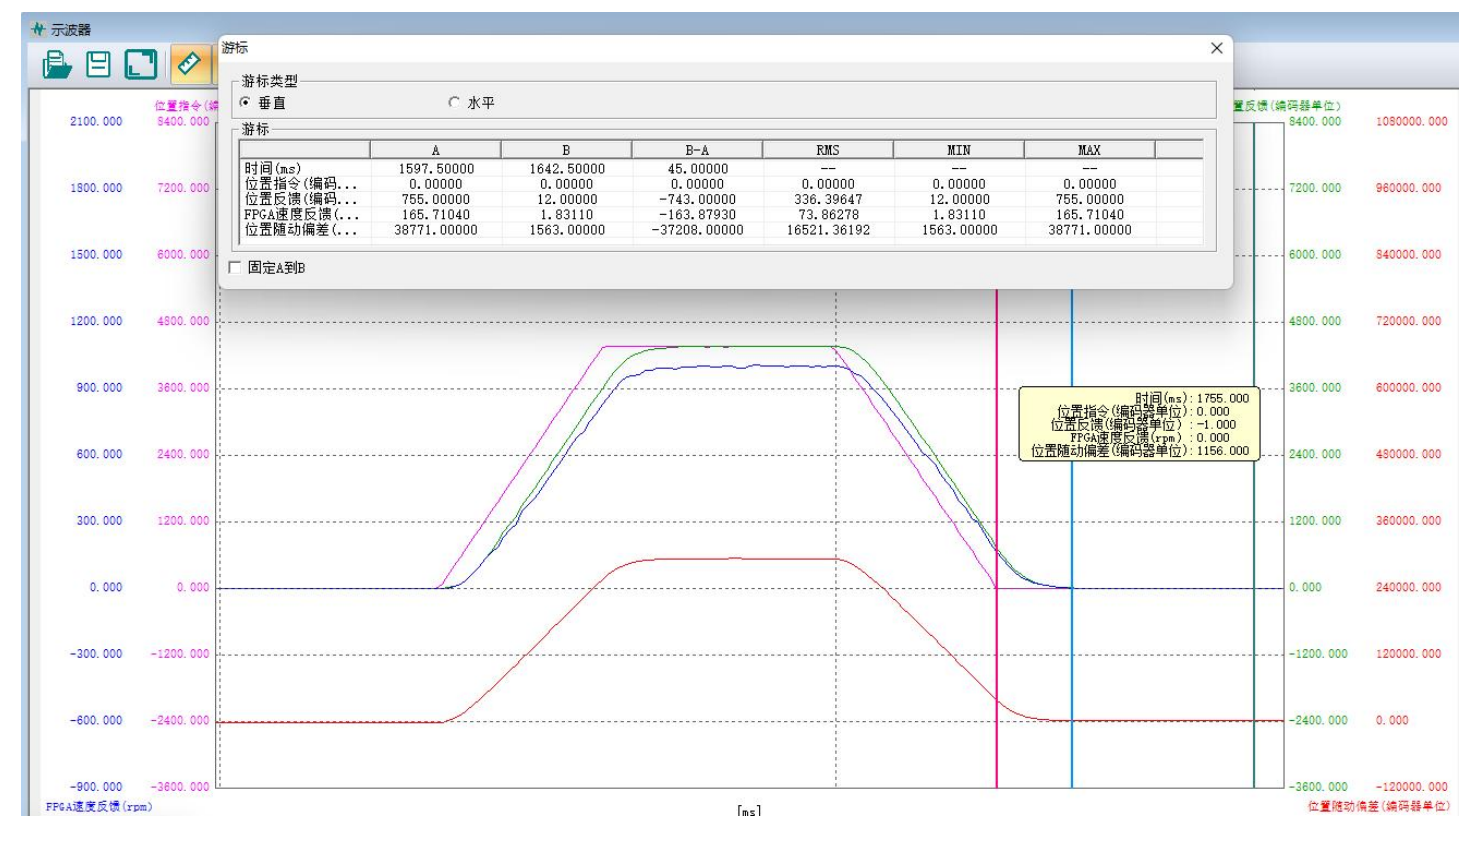1480x846 pixels.
Task: Click column header A in cursor table
Action: pos(435,150)
